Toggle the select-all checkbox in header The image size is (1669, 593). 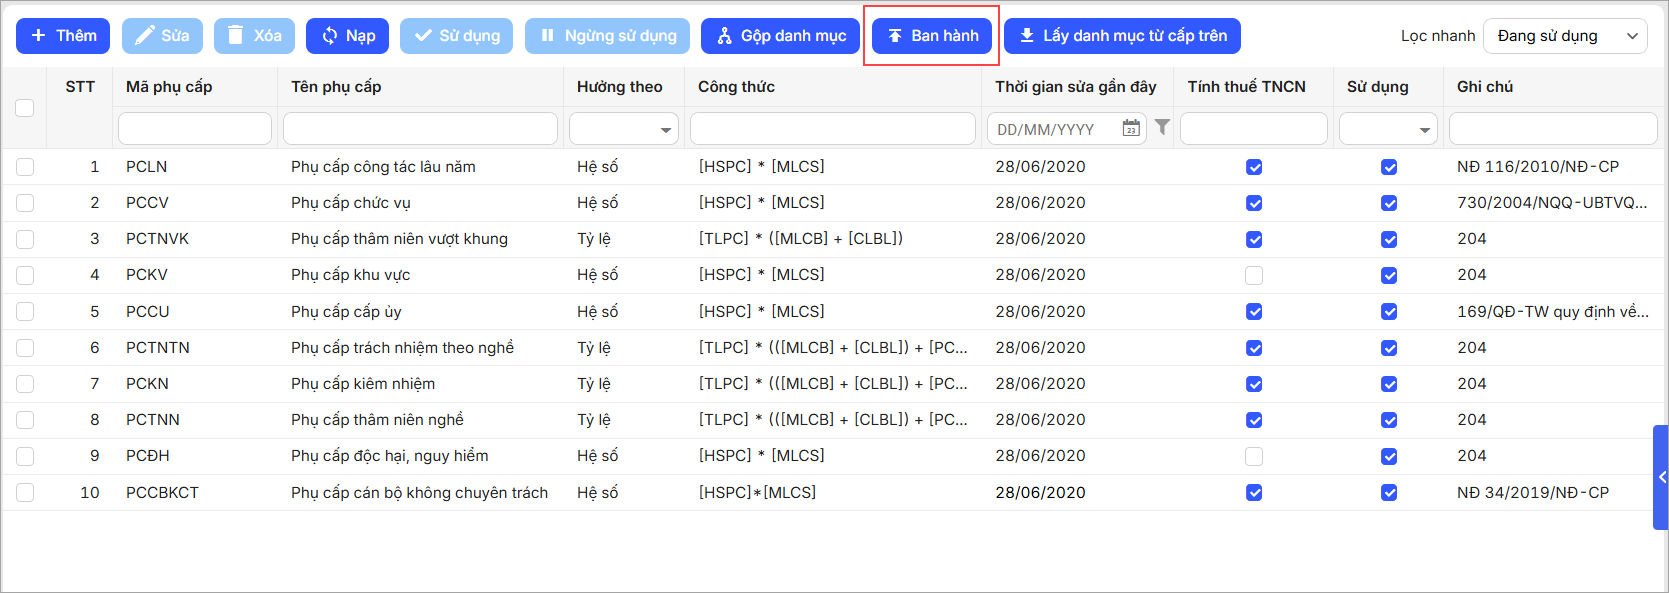tap(25, 108)
